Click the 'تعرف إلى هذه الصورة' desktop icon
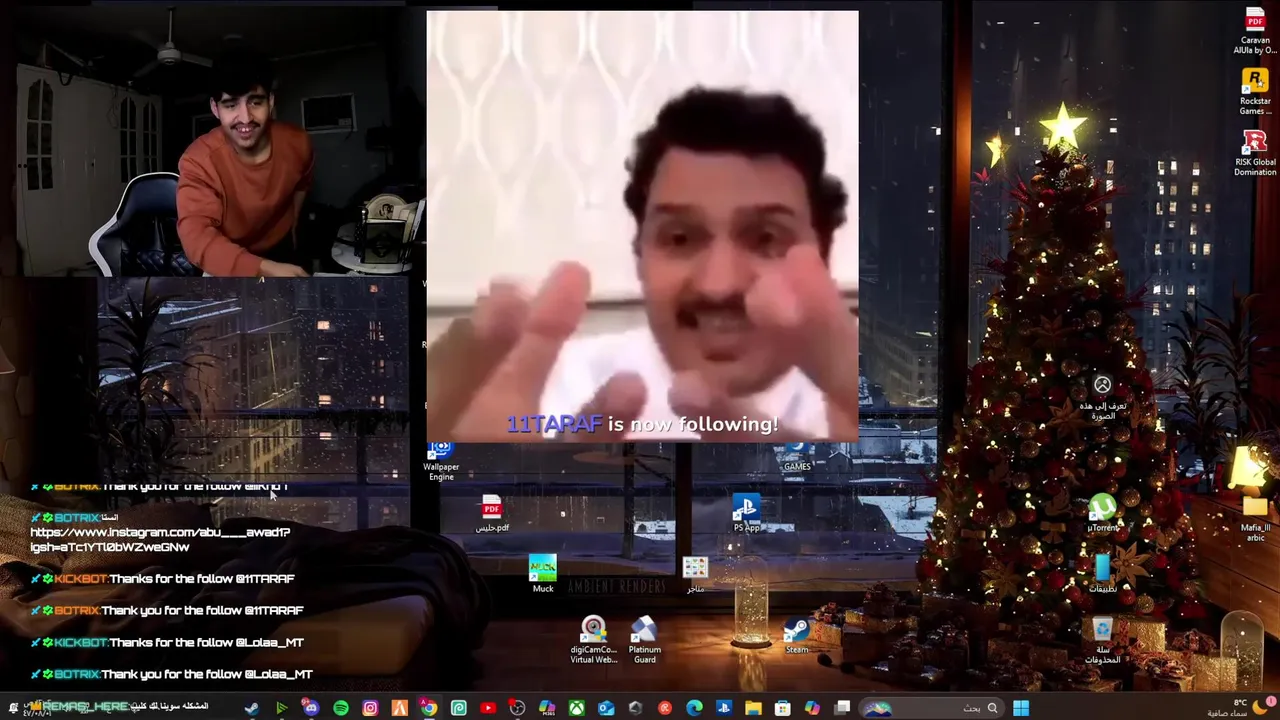The image size is (1280, 720). pyautogui.click(x=1102, y=398)
